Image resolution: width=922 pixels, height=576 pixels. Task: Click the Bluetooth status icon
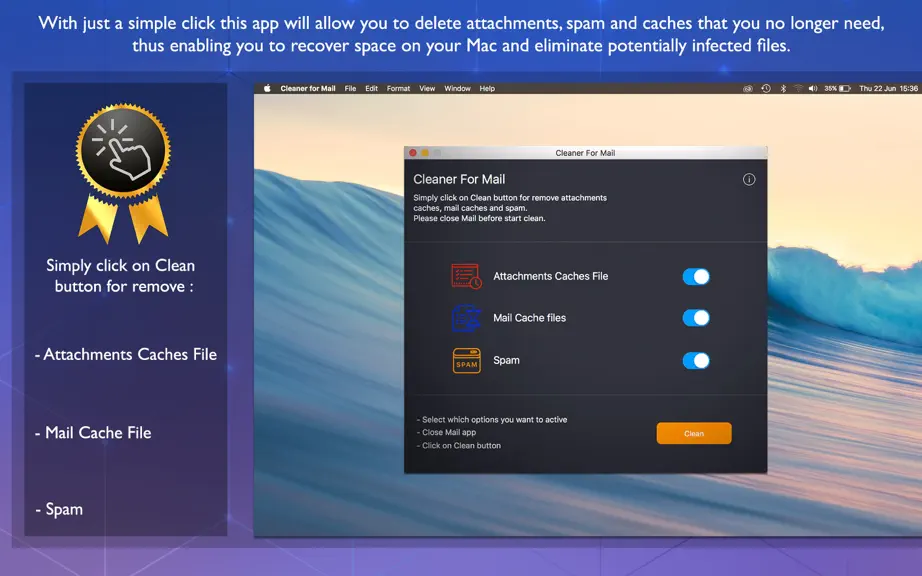point(783,88)
